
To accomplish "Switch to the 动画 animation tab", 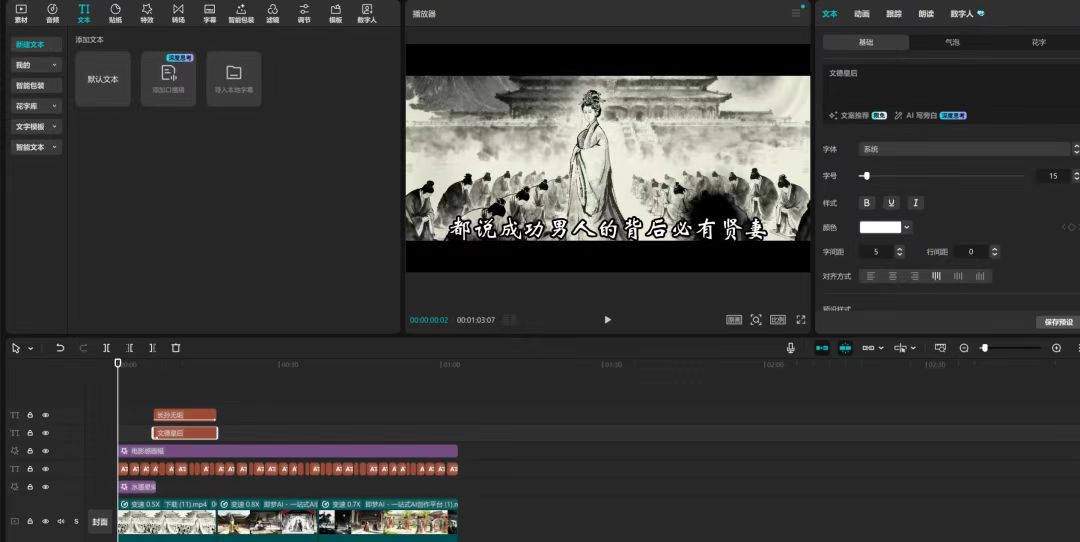I will (x=862, y=14).
